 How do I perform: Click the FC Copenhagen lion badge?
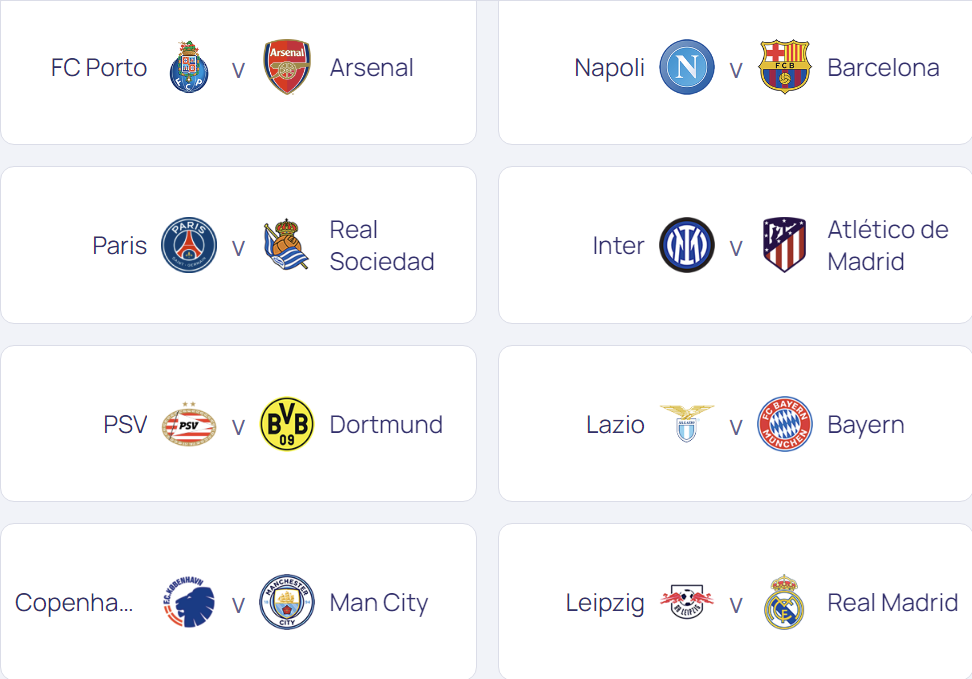(x=188, y=603)
